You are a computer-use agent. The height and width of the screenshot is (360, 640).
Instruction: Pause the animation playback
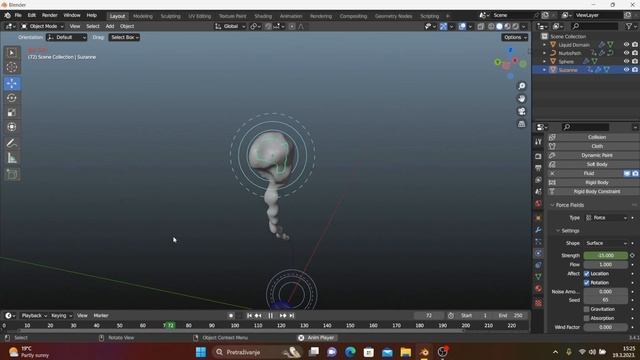(271, 316)
